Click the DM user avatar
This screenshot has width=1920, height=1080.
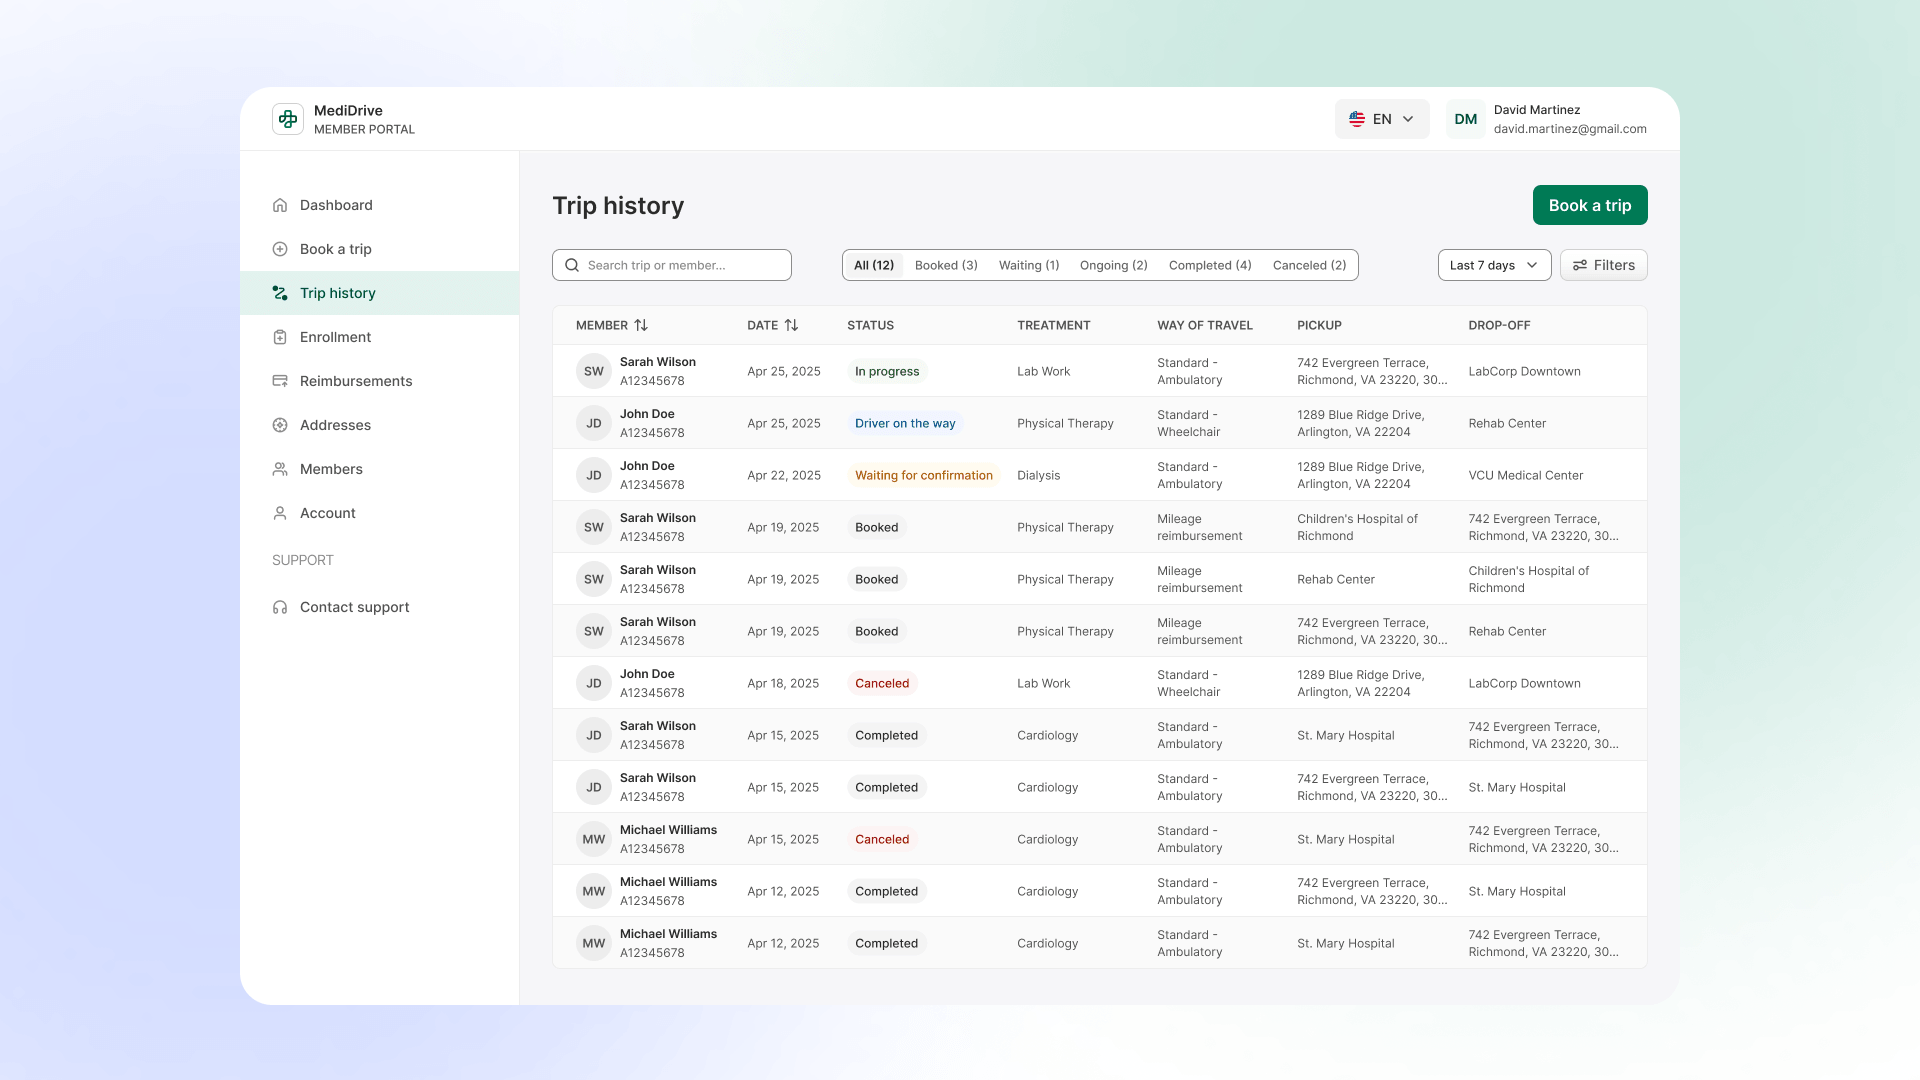point(1466,119)
